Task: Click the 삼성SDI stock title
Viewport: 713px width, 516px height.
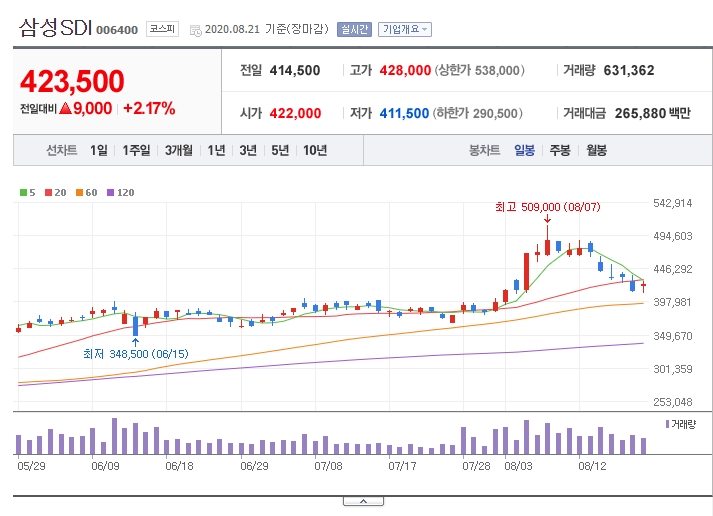Action: 55,28
